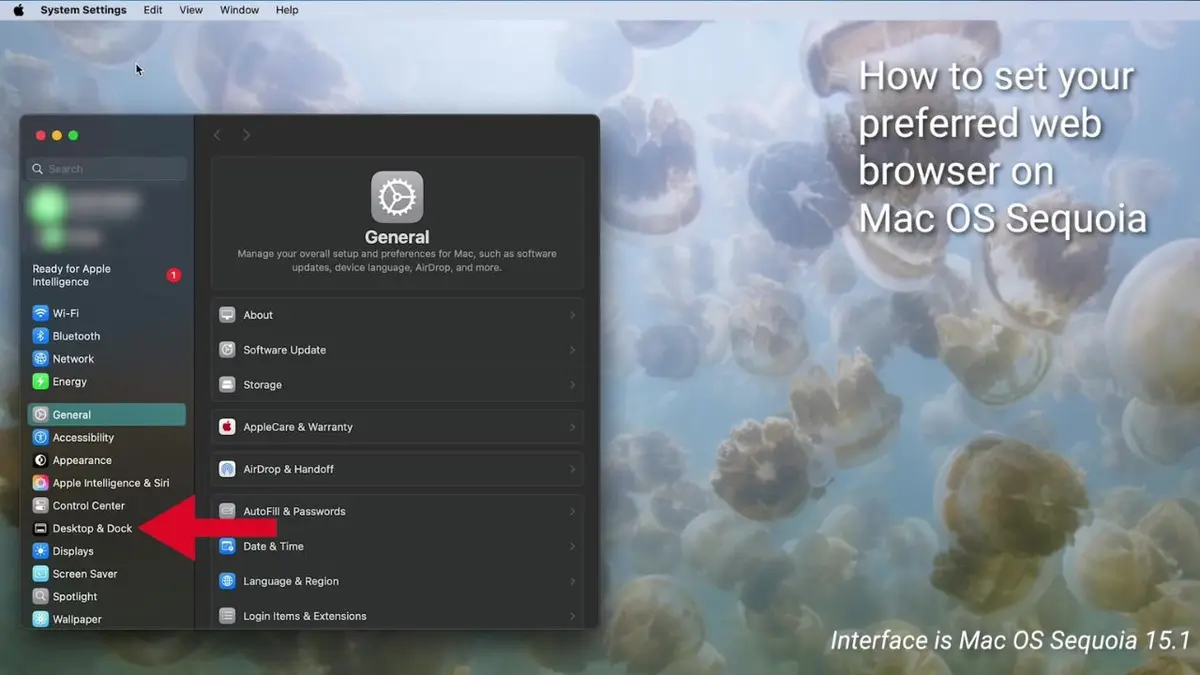1200x675 pixels.
Task: Select the Control Center label in sidebar
Action: (x=89, y=505)
